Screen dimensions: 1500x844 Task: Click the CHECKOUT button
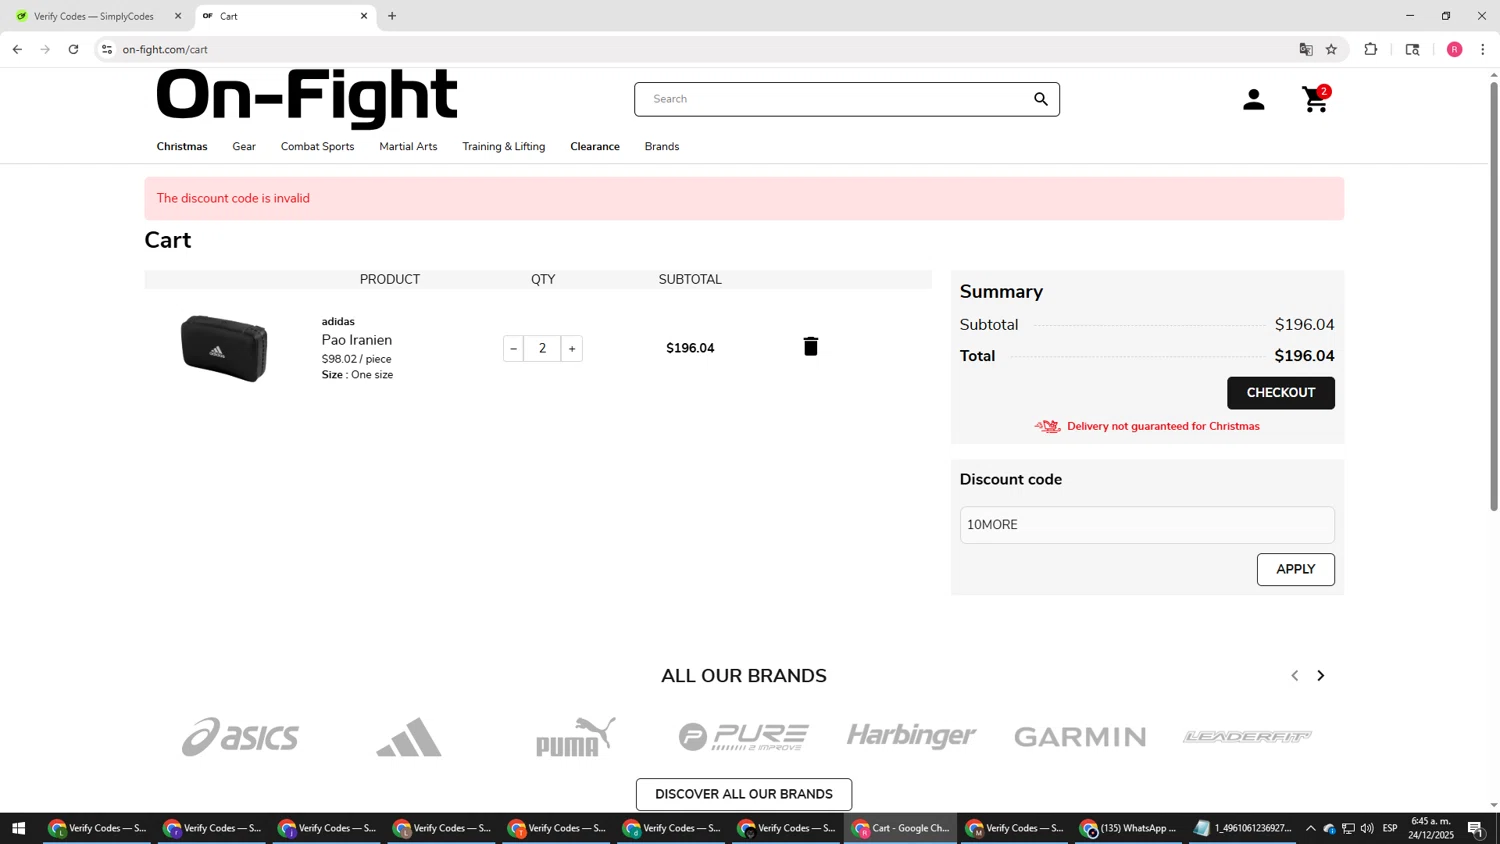(1281, 393)
